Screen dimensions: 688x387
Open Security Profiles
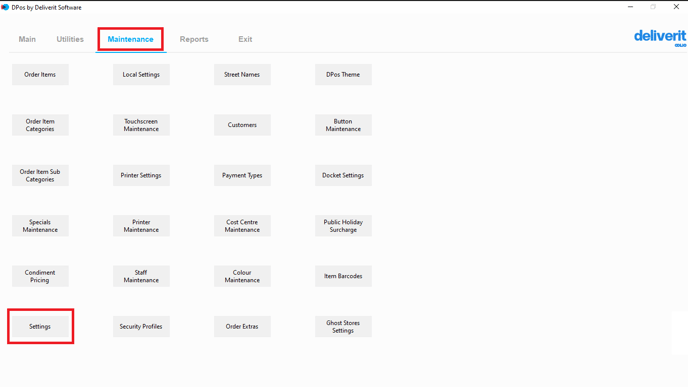pyautogui.click(x=141, y=326)
